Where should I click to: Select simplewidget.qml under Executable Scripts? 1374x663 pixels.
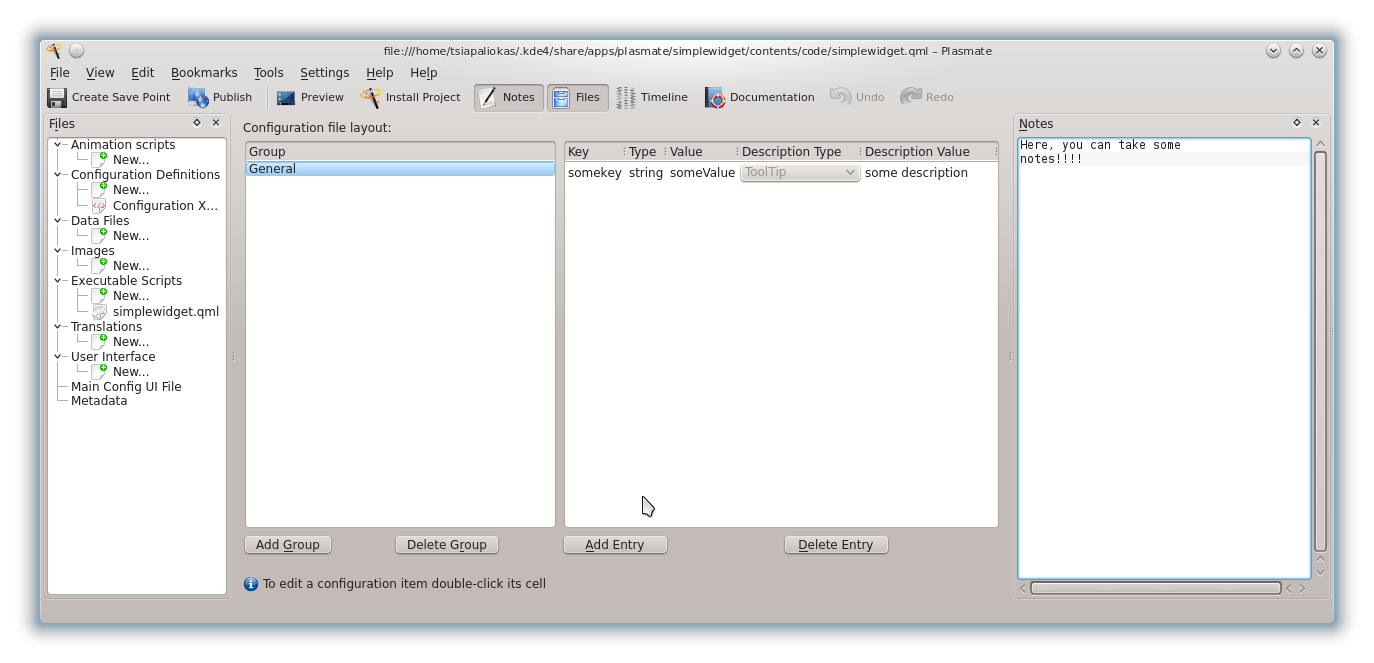point(164,311)
